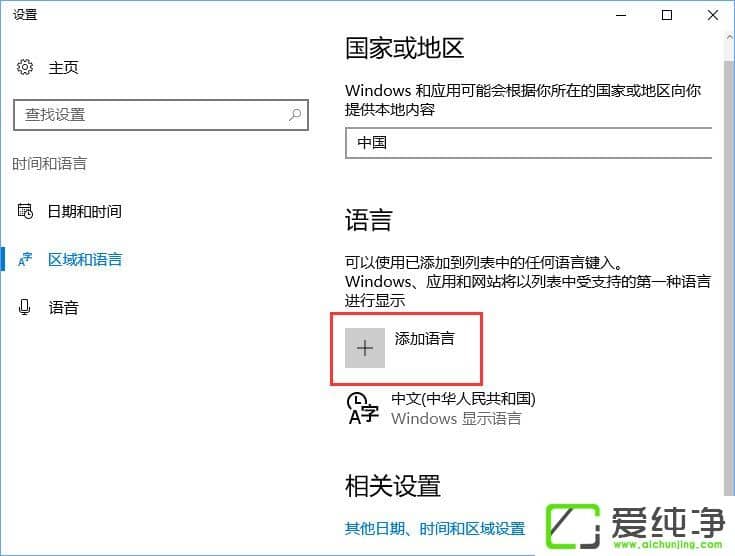Select the 中文(中华人民共和国) language entry
This screenshot has width=735, height=556.
pyautogui.click(x=463, y=399)
